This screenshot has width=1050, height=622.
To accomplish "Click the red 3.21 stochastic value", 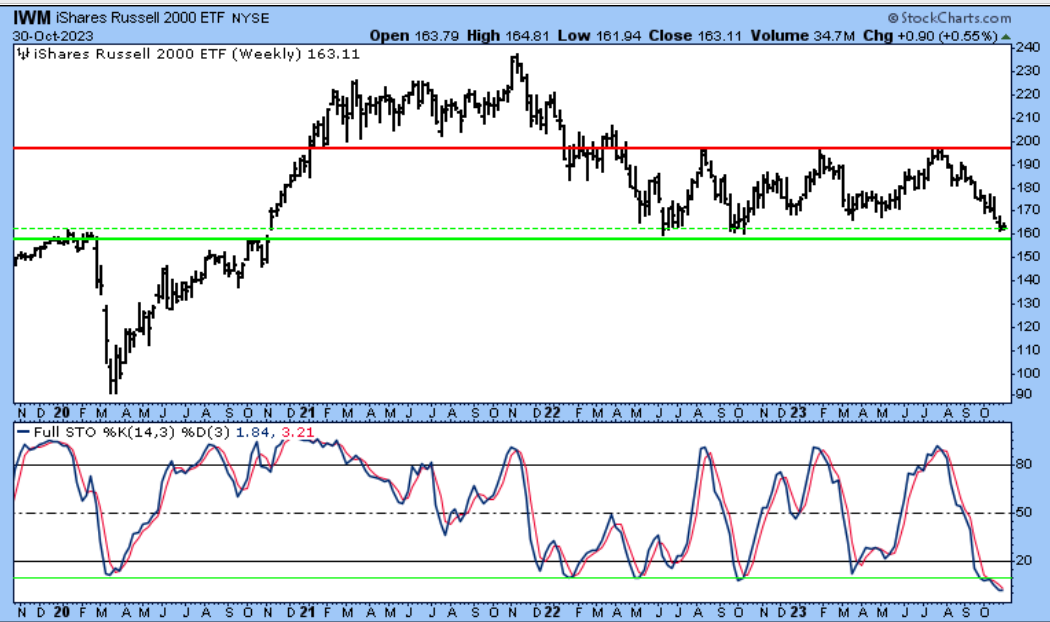I will 297,433.
